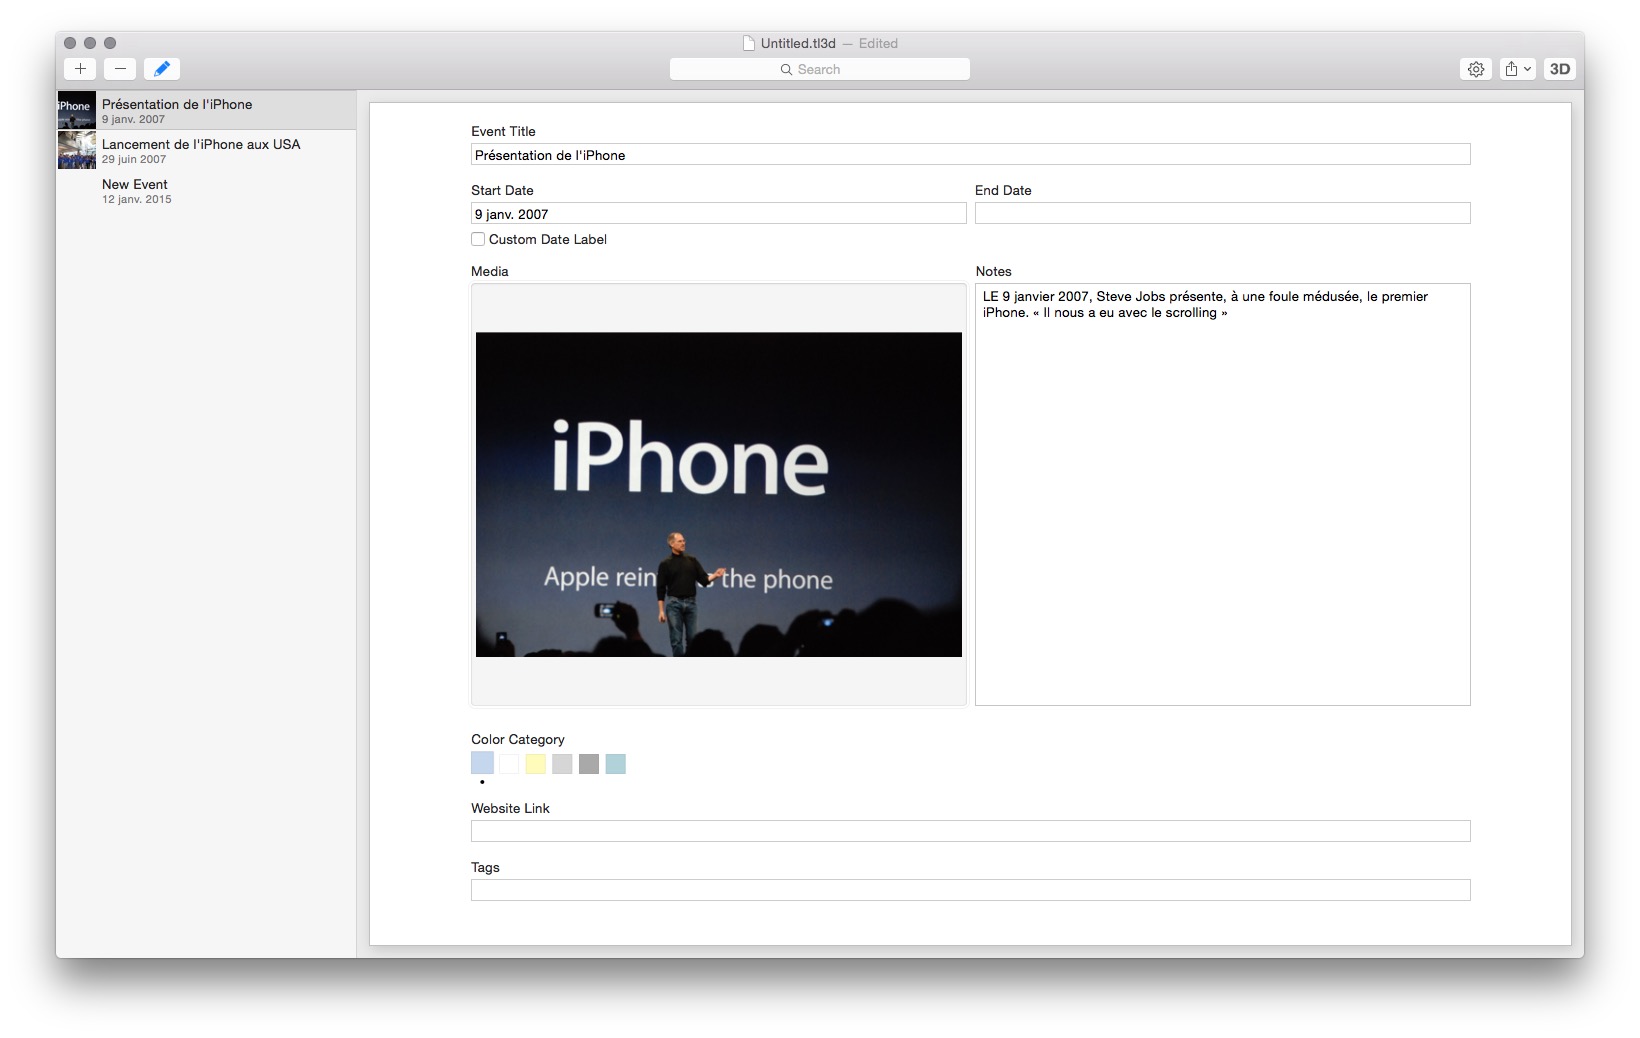The width and height of the screenshot is (1640, 1038).
Task: Click the Website Link field
Action: (970, 831)
